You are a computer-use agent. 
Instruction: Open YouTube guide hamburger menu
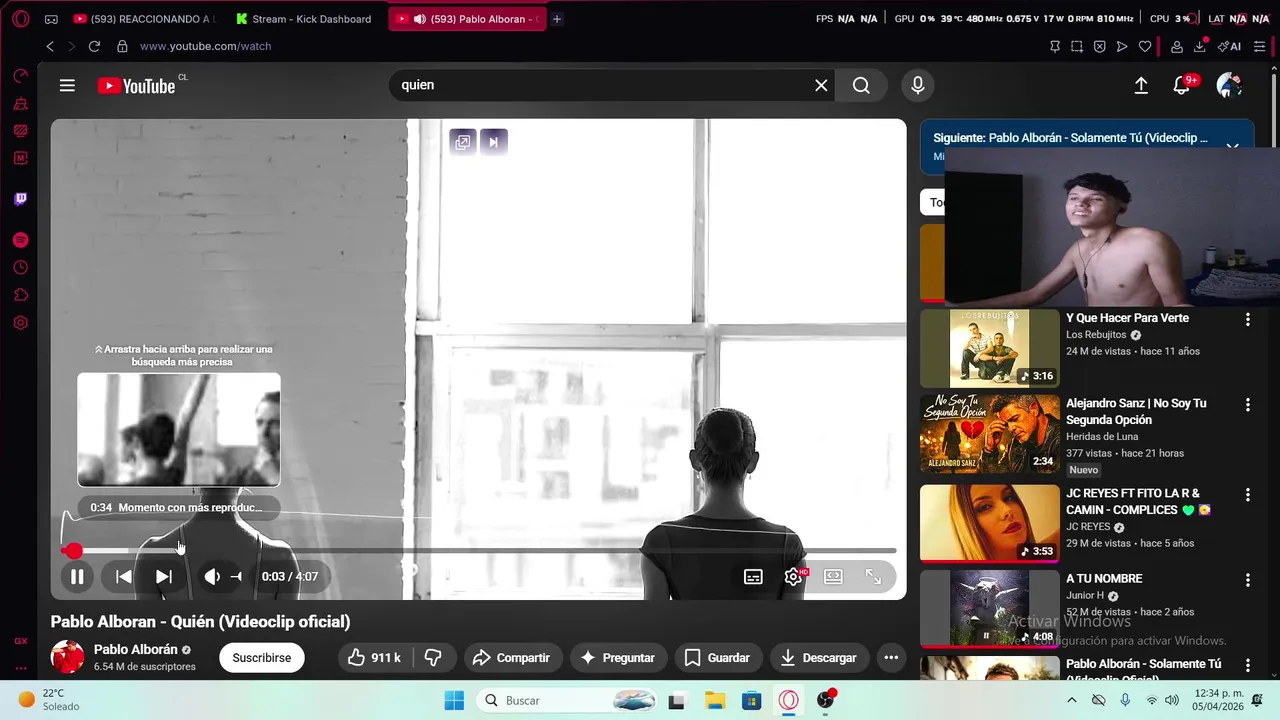pos(67,85)
